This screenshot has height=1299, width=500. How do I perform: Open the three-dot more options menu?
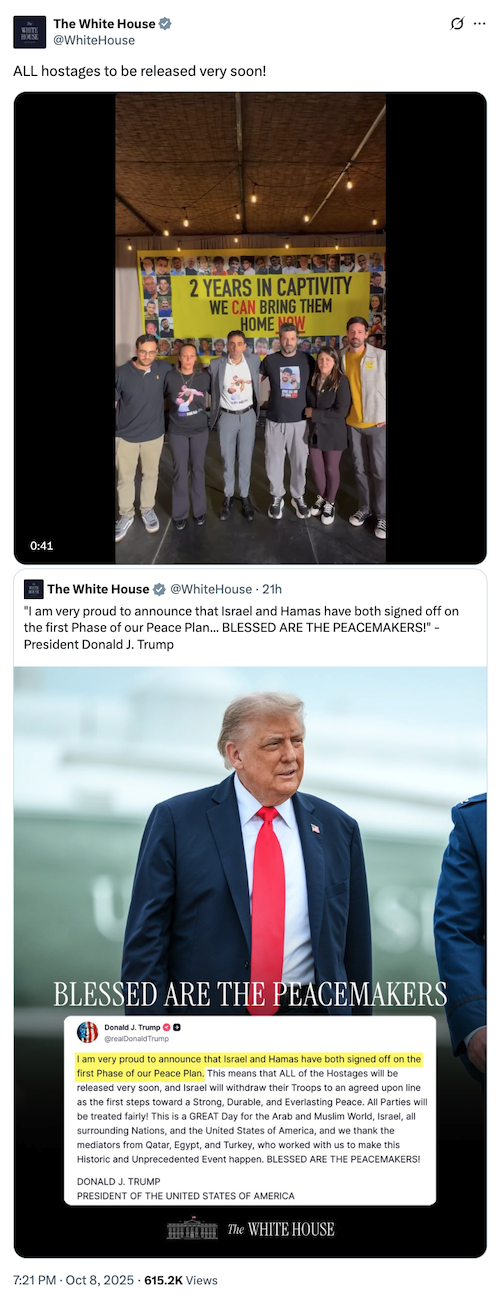(x=479, y=23)
